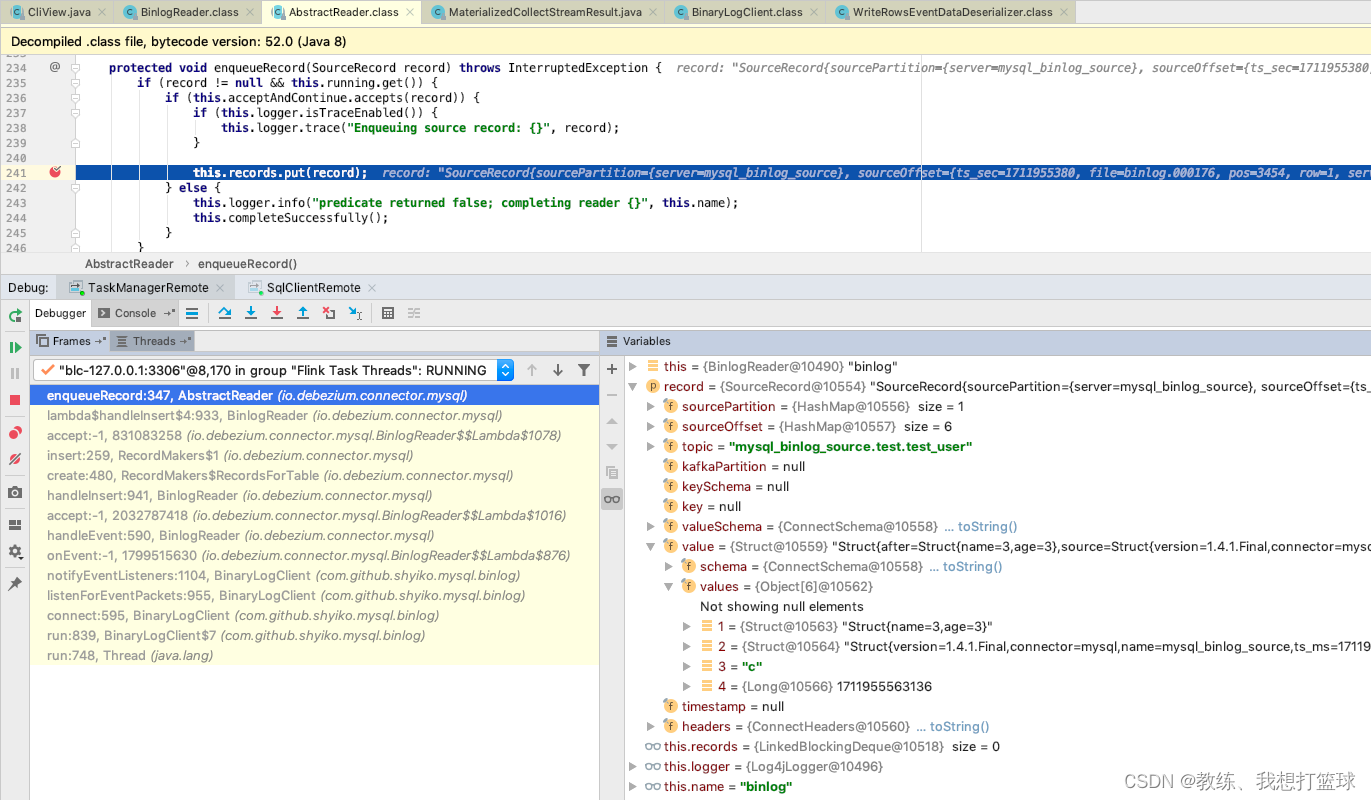Select lambda$handleInsert$4:933 stack frame

coord(314,416)
